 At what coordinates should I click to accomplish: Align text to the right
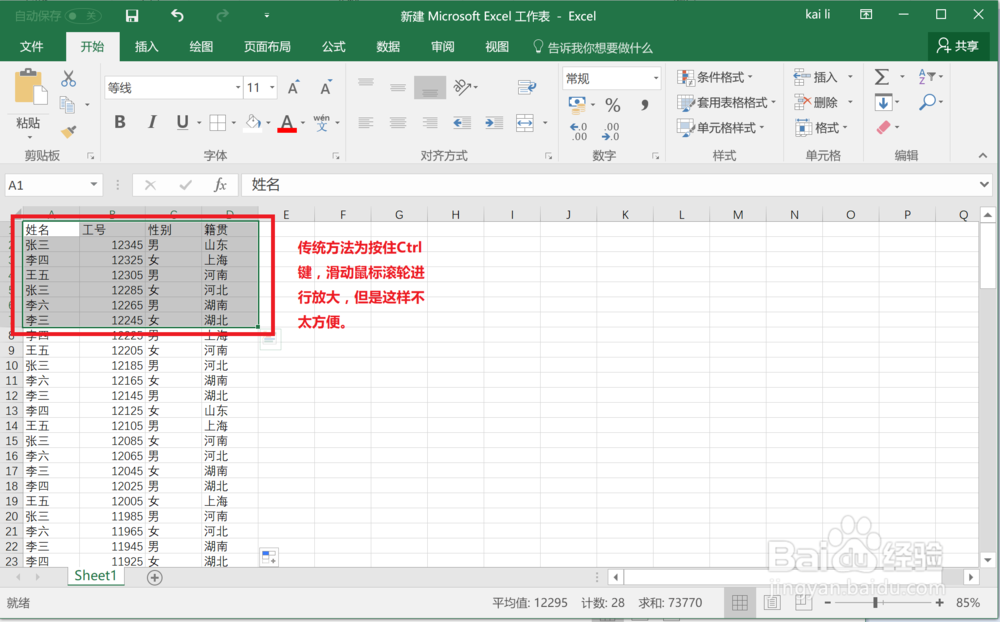pyautogui.click(x=430, y=122)
